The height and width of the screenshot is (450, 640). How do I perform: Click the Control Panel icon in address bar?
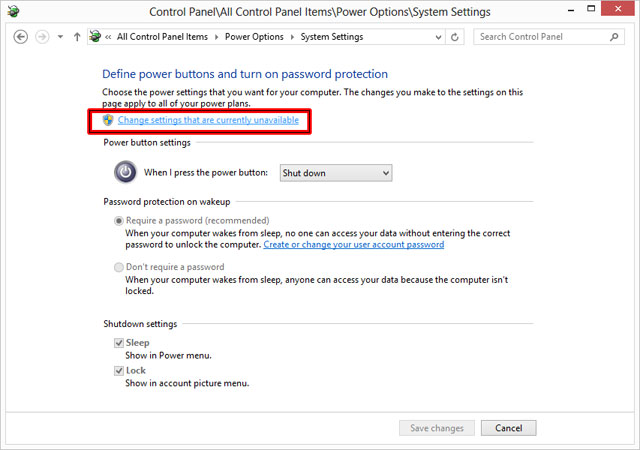coord(96,37)
